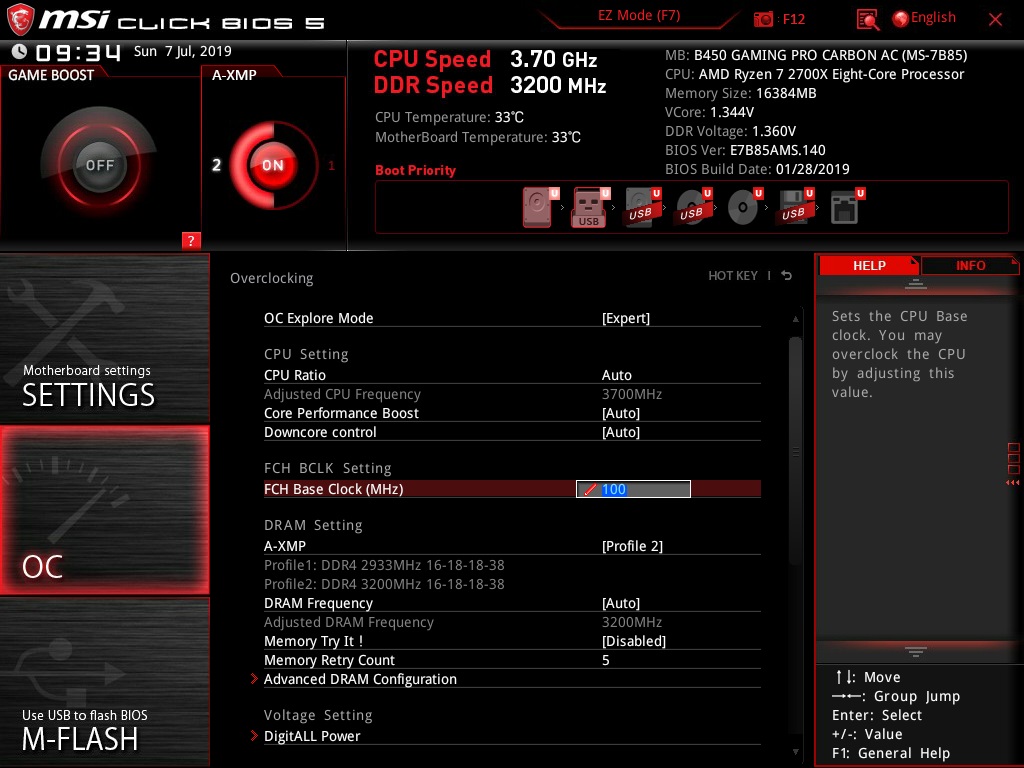The width and height of the screenshot is (1024, 768).
Task: Take a screenshot with the F12 camera icon
Action: pyautogui.click(x=763, y=19)
